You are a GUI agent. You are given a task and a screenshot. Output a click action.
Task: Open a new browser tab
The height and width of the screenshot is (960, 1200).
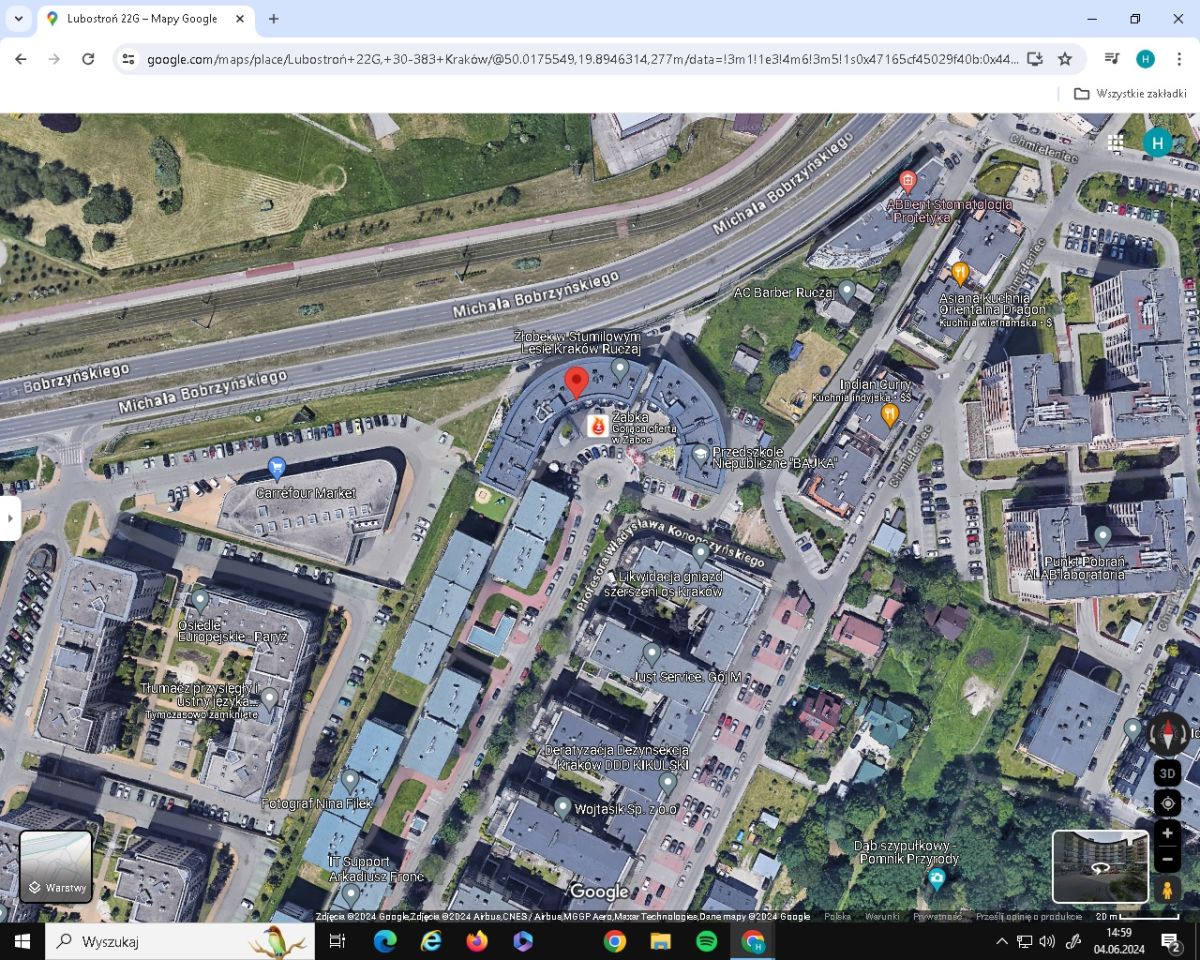(x=273, y=19)
